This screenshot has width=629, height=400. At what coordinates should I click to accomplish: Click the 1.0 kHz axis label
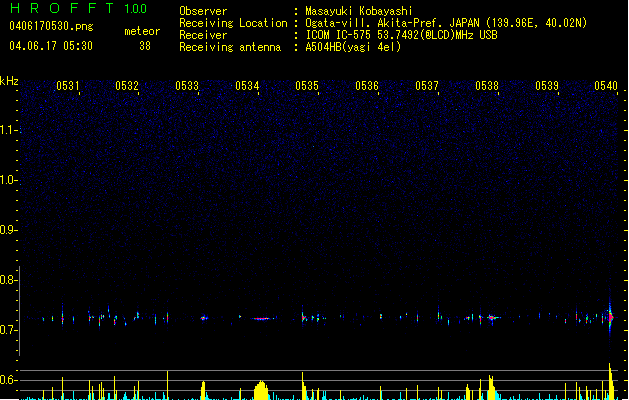pyautogui.click(x=8, y=180)
